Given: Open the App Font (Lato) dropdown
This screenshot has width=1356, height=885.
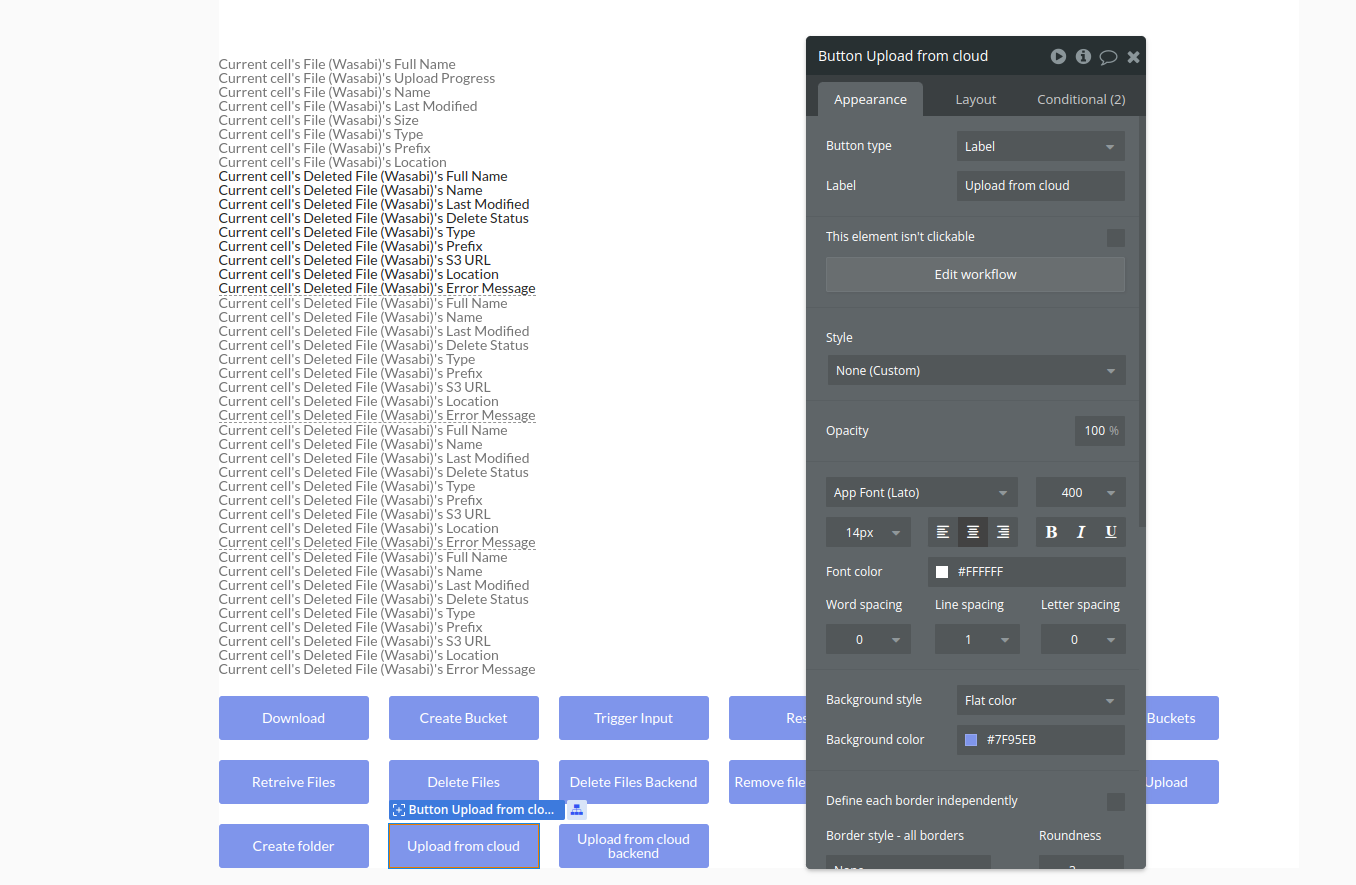Looking at the screenshot, I should click(922, 492).
